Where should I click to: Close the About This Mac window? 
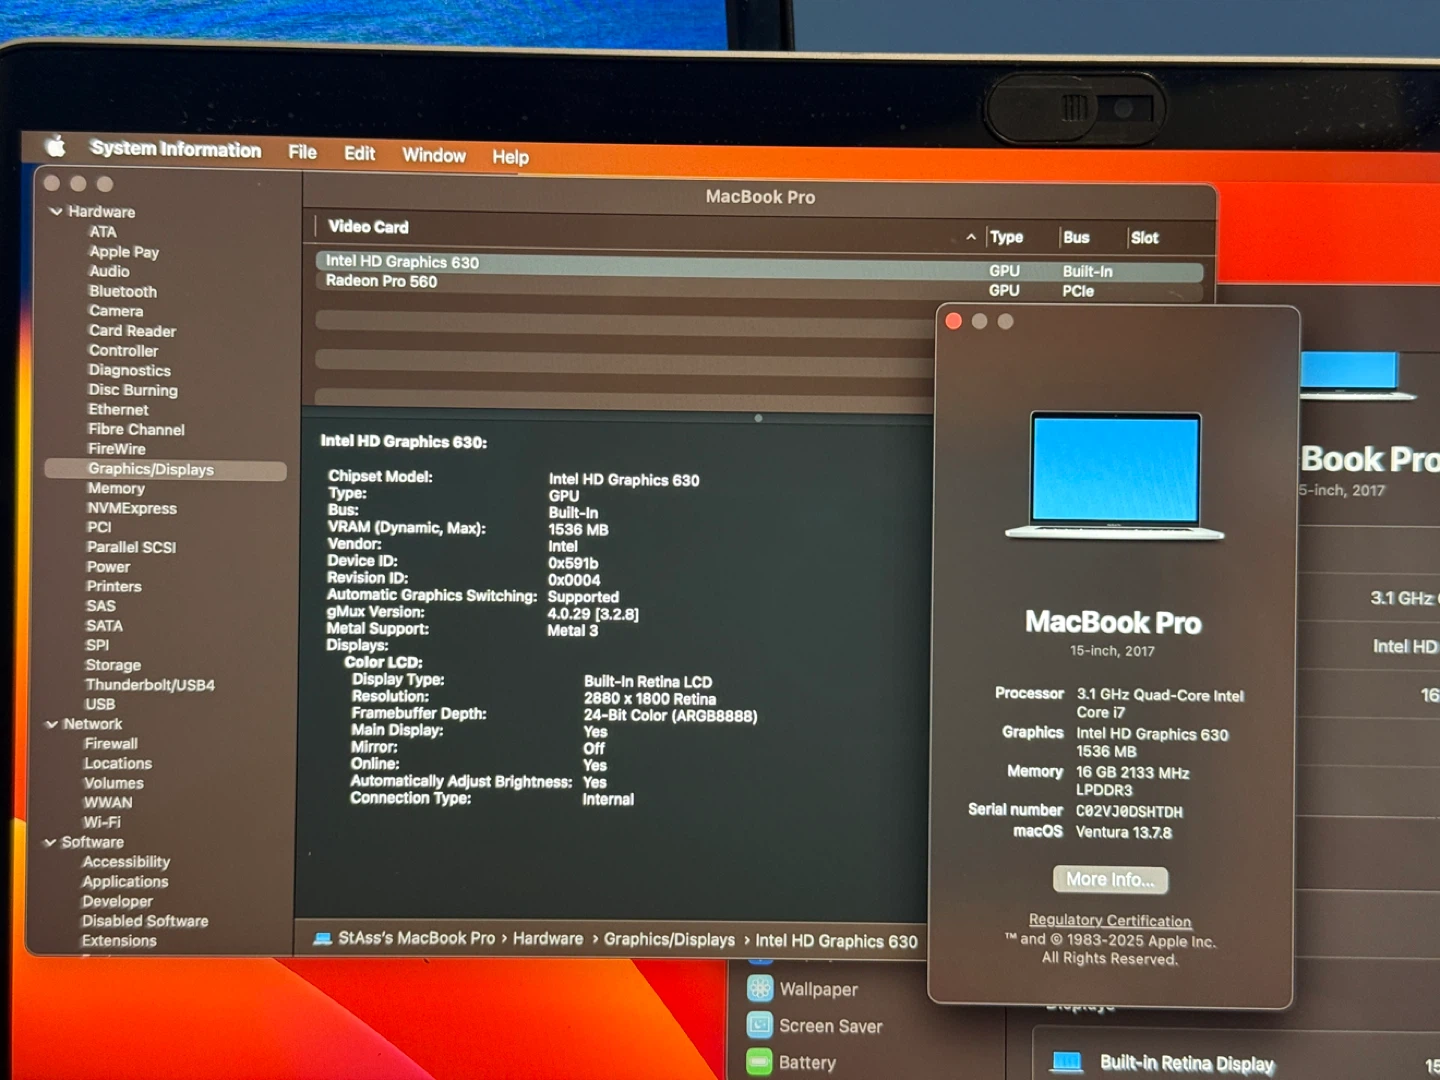point(953,321)
